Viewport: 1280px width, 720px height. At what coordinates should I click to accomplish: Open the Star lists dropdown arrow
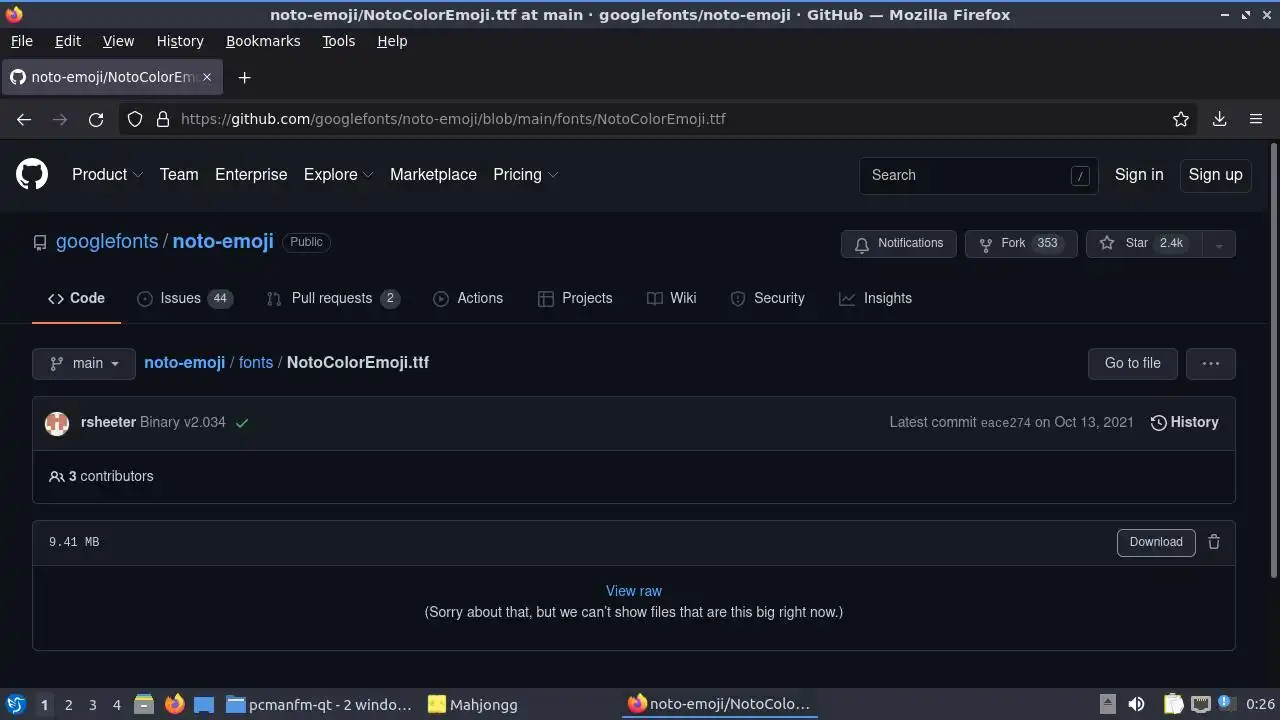1218,244
